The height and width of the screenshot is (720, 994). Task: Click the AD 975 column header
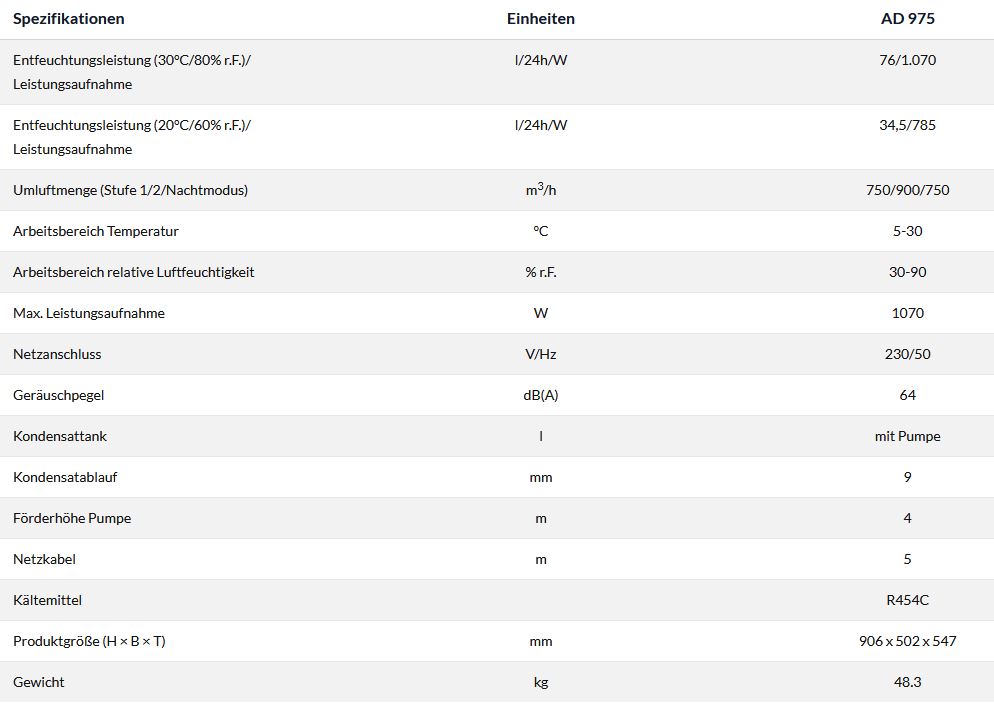tap(907, 19)
